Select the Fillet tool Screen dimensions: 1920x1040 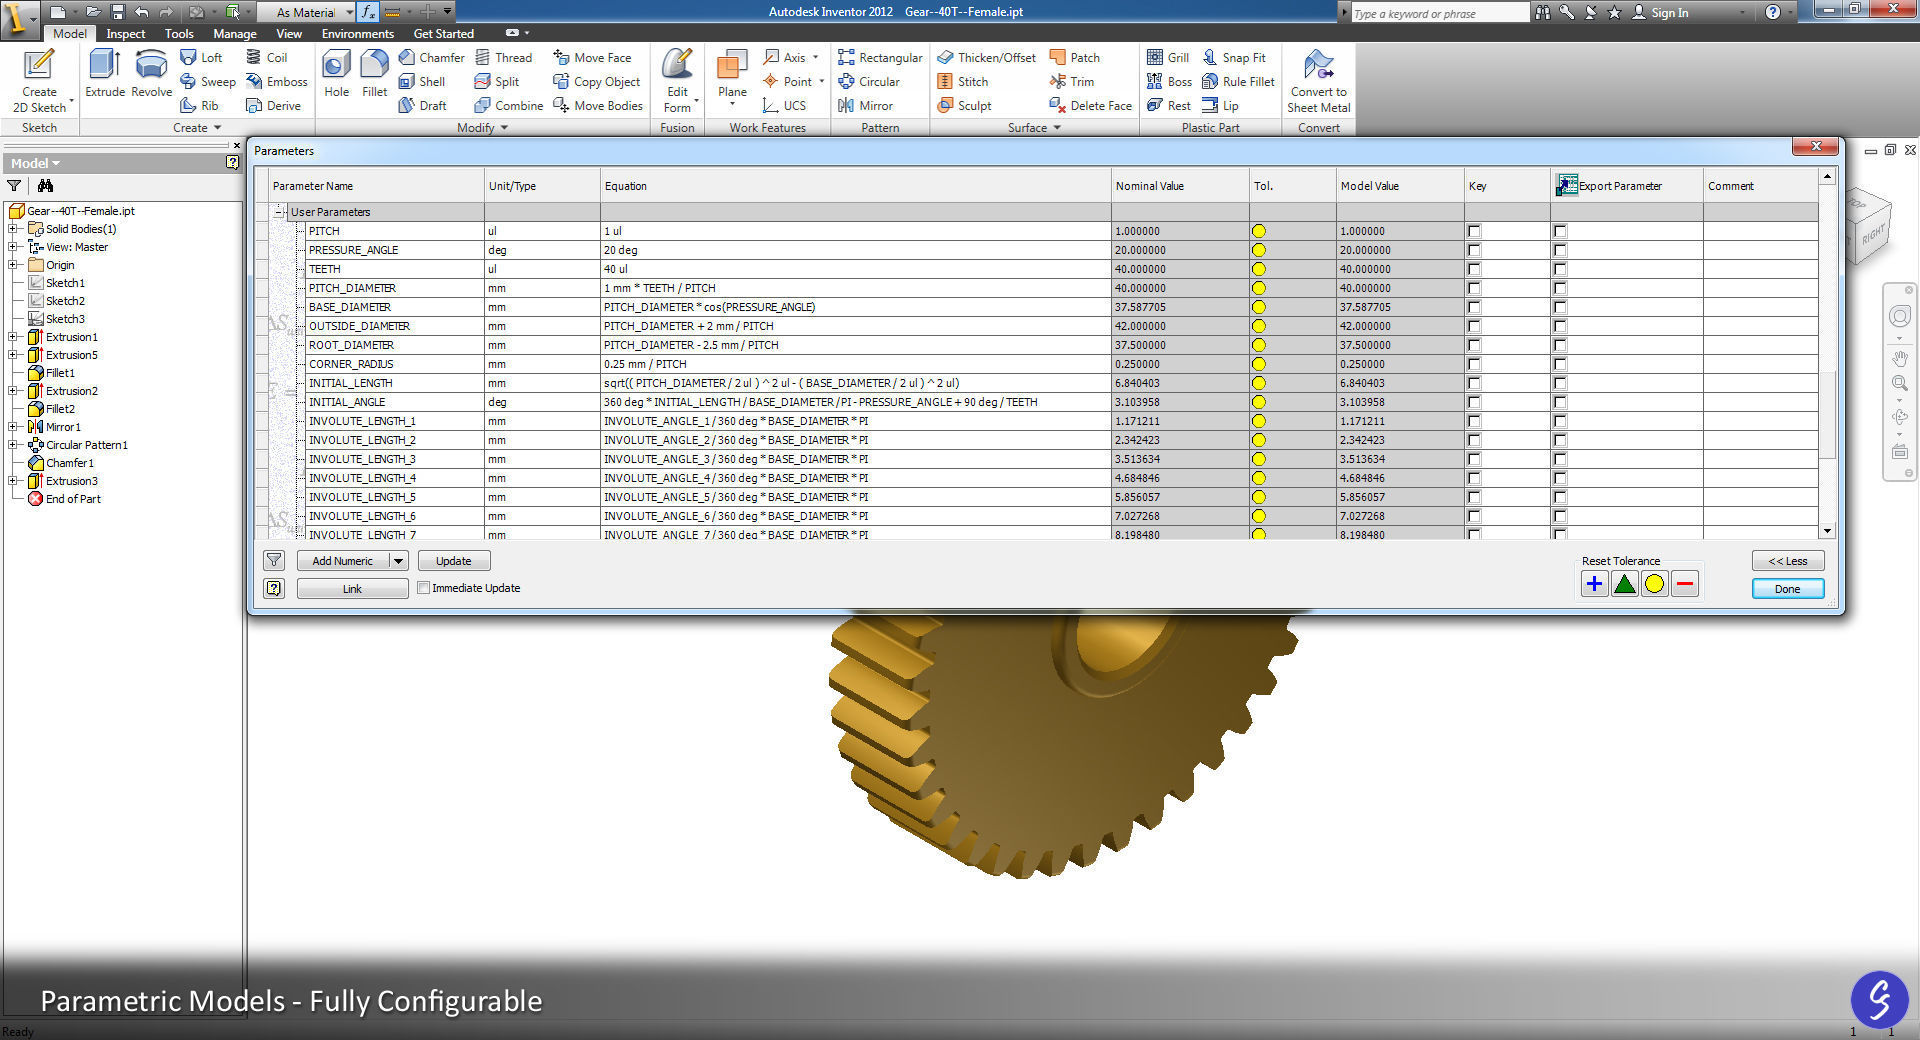tap(374, 74)
